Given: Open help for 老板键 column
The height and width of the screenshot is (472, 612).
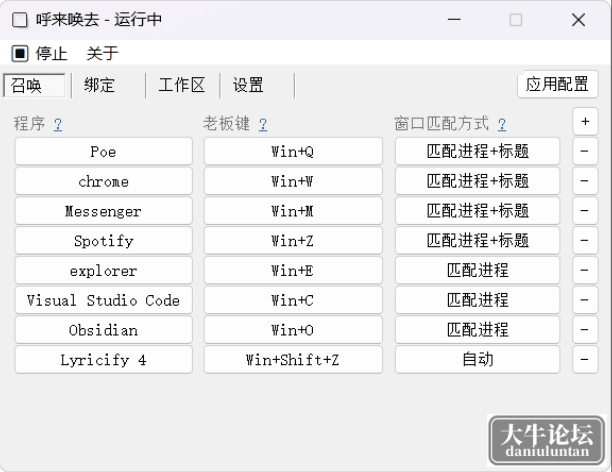Looking at the screenshot, I should [x=263, y=124].
